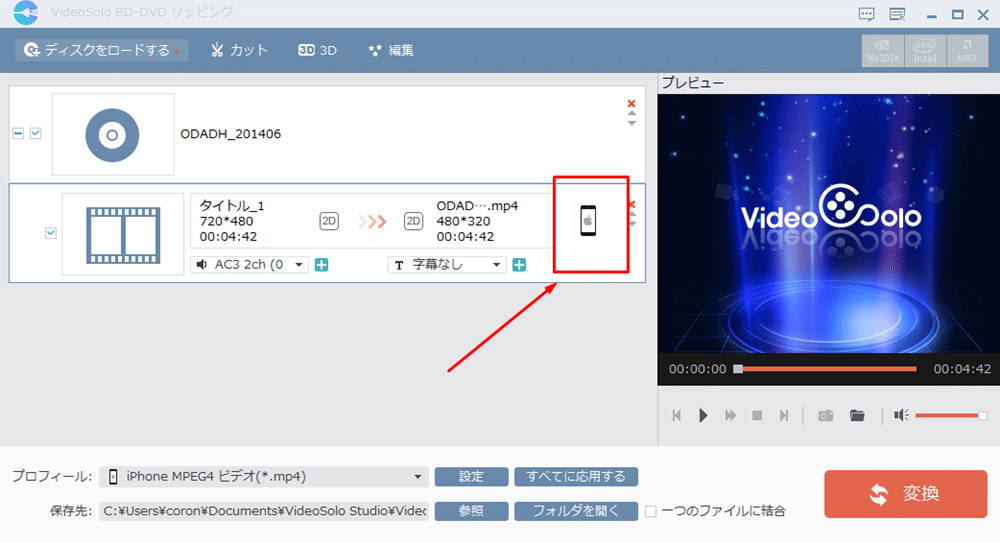This screenshot has width=1000, height=543.
Task: Stop the preview playback
Action: tap(757, 415)
